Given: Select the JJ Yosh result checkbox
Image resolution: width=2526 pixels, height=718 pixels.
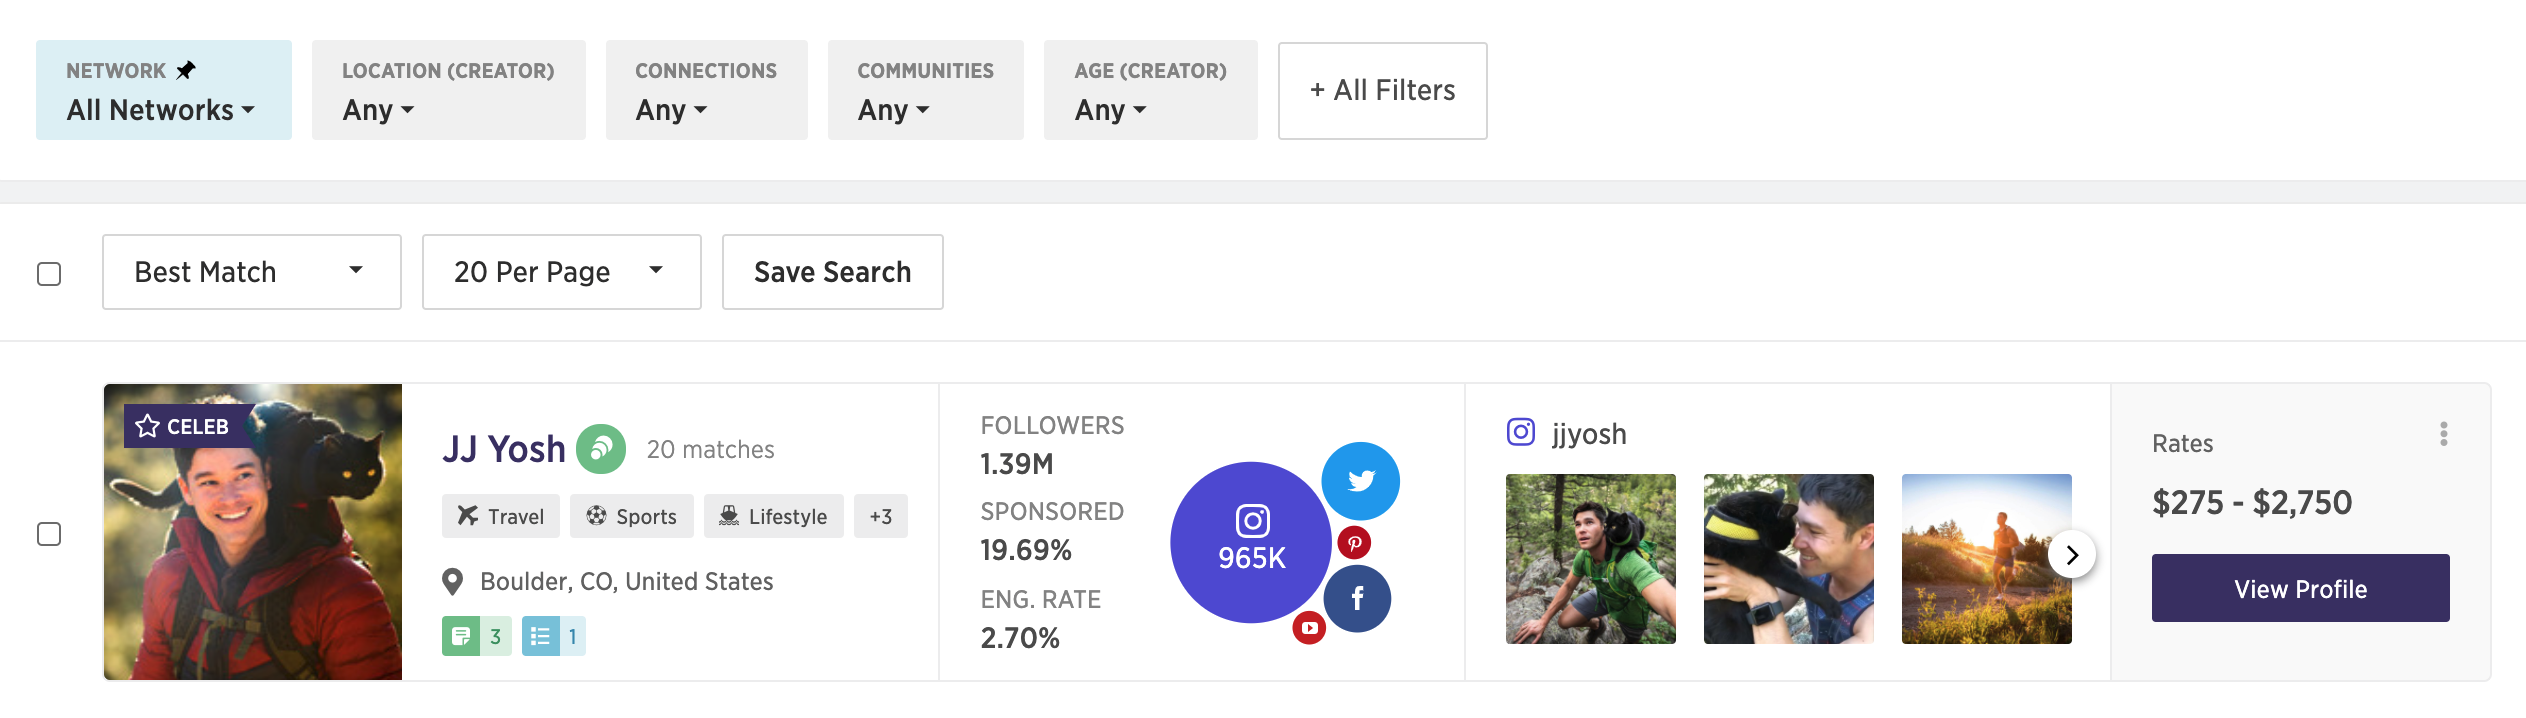Looking at the screenshot, I should (49, 533).
